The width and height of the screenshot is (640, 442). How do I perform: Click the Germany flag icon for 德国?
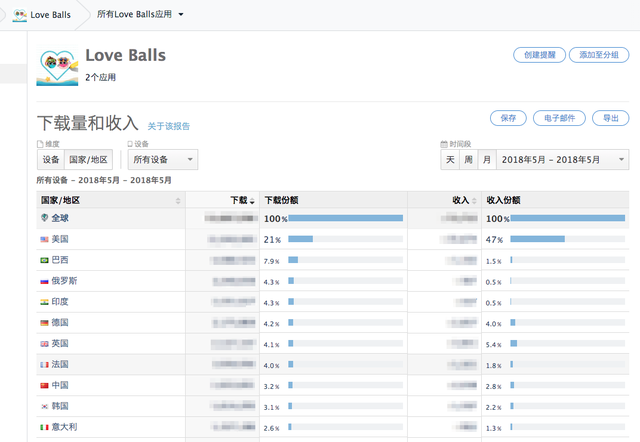44,323
